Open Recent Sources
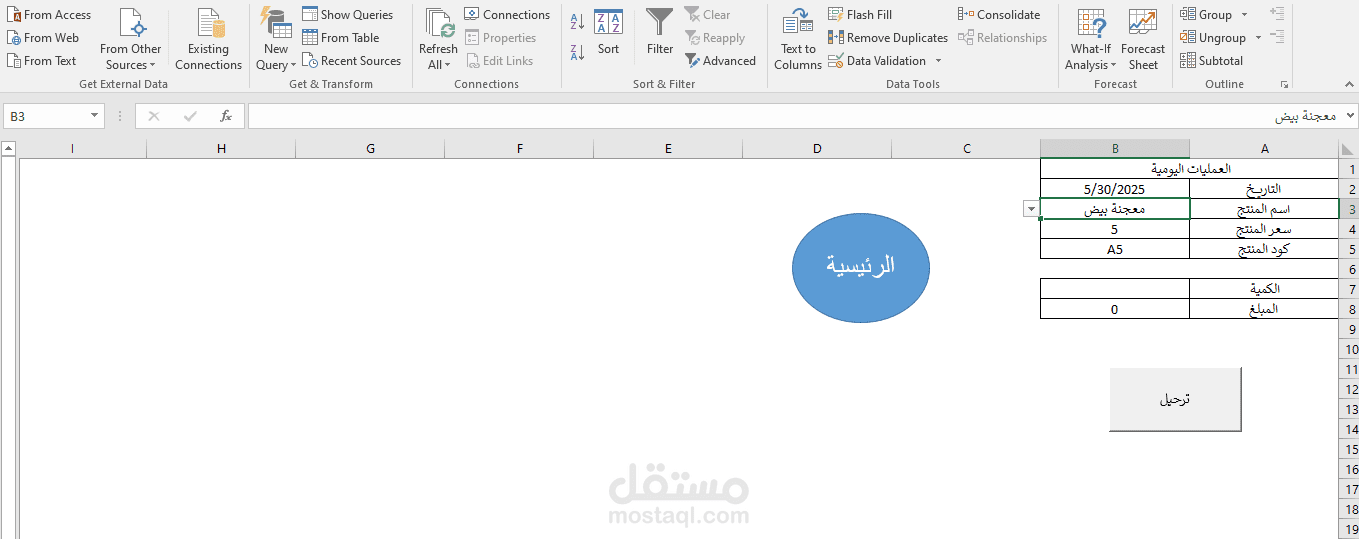This screenshot has width=1359, height=539. [351, 61]
